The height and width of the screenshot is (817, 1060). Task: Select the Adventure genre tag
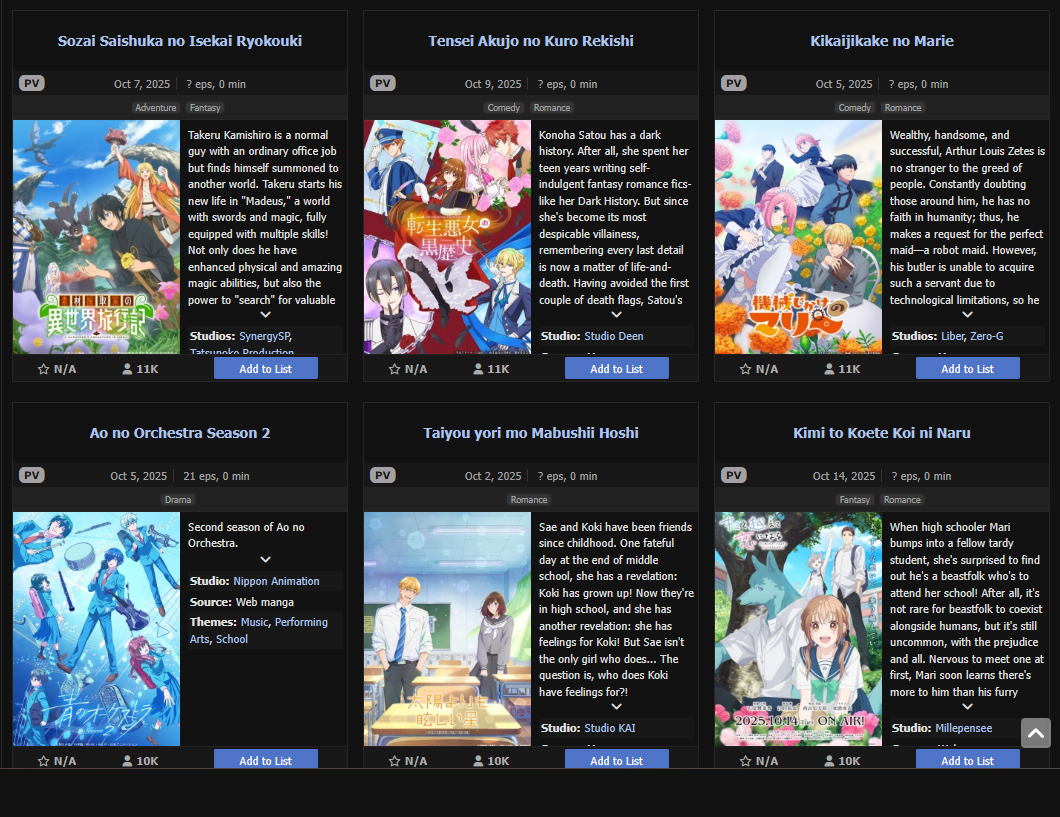click(x=155, y=107)
